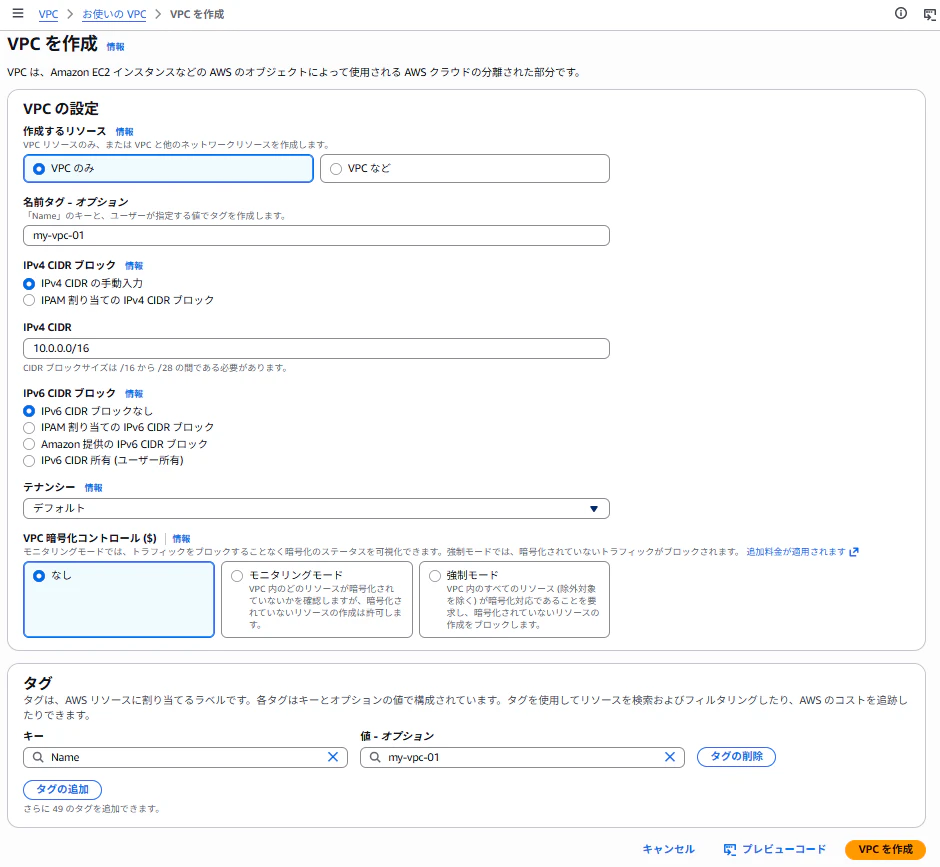Image resolution: width=940 pixels, height=867 pixels.
Task: Open the テナンシー dropdown
Action: point(316,508)
